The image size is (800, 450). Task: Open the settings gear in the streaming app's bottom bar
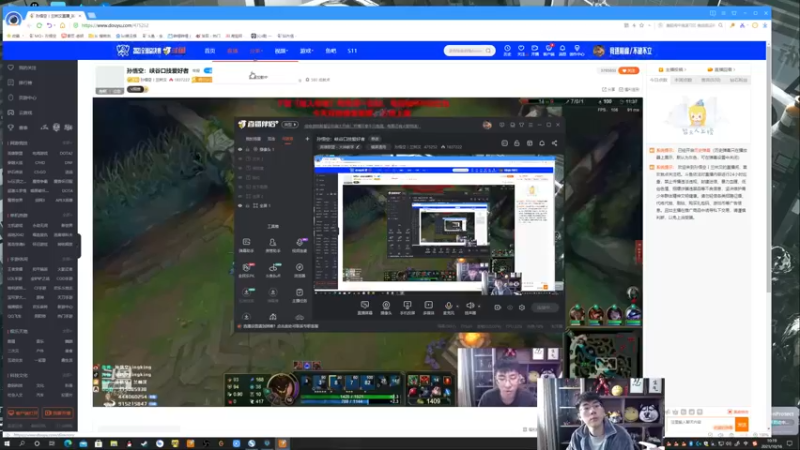(522, 308)
